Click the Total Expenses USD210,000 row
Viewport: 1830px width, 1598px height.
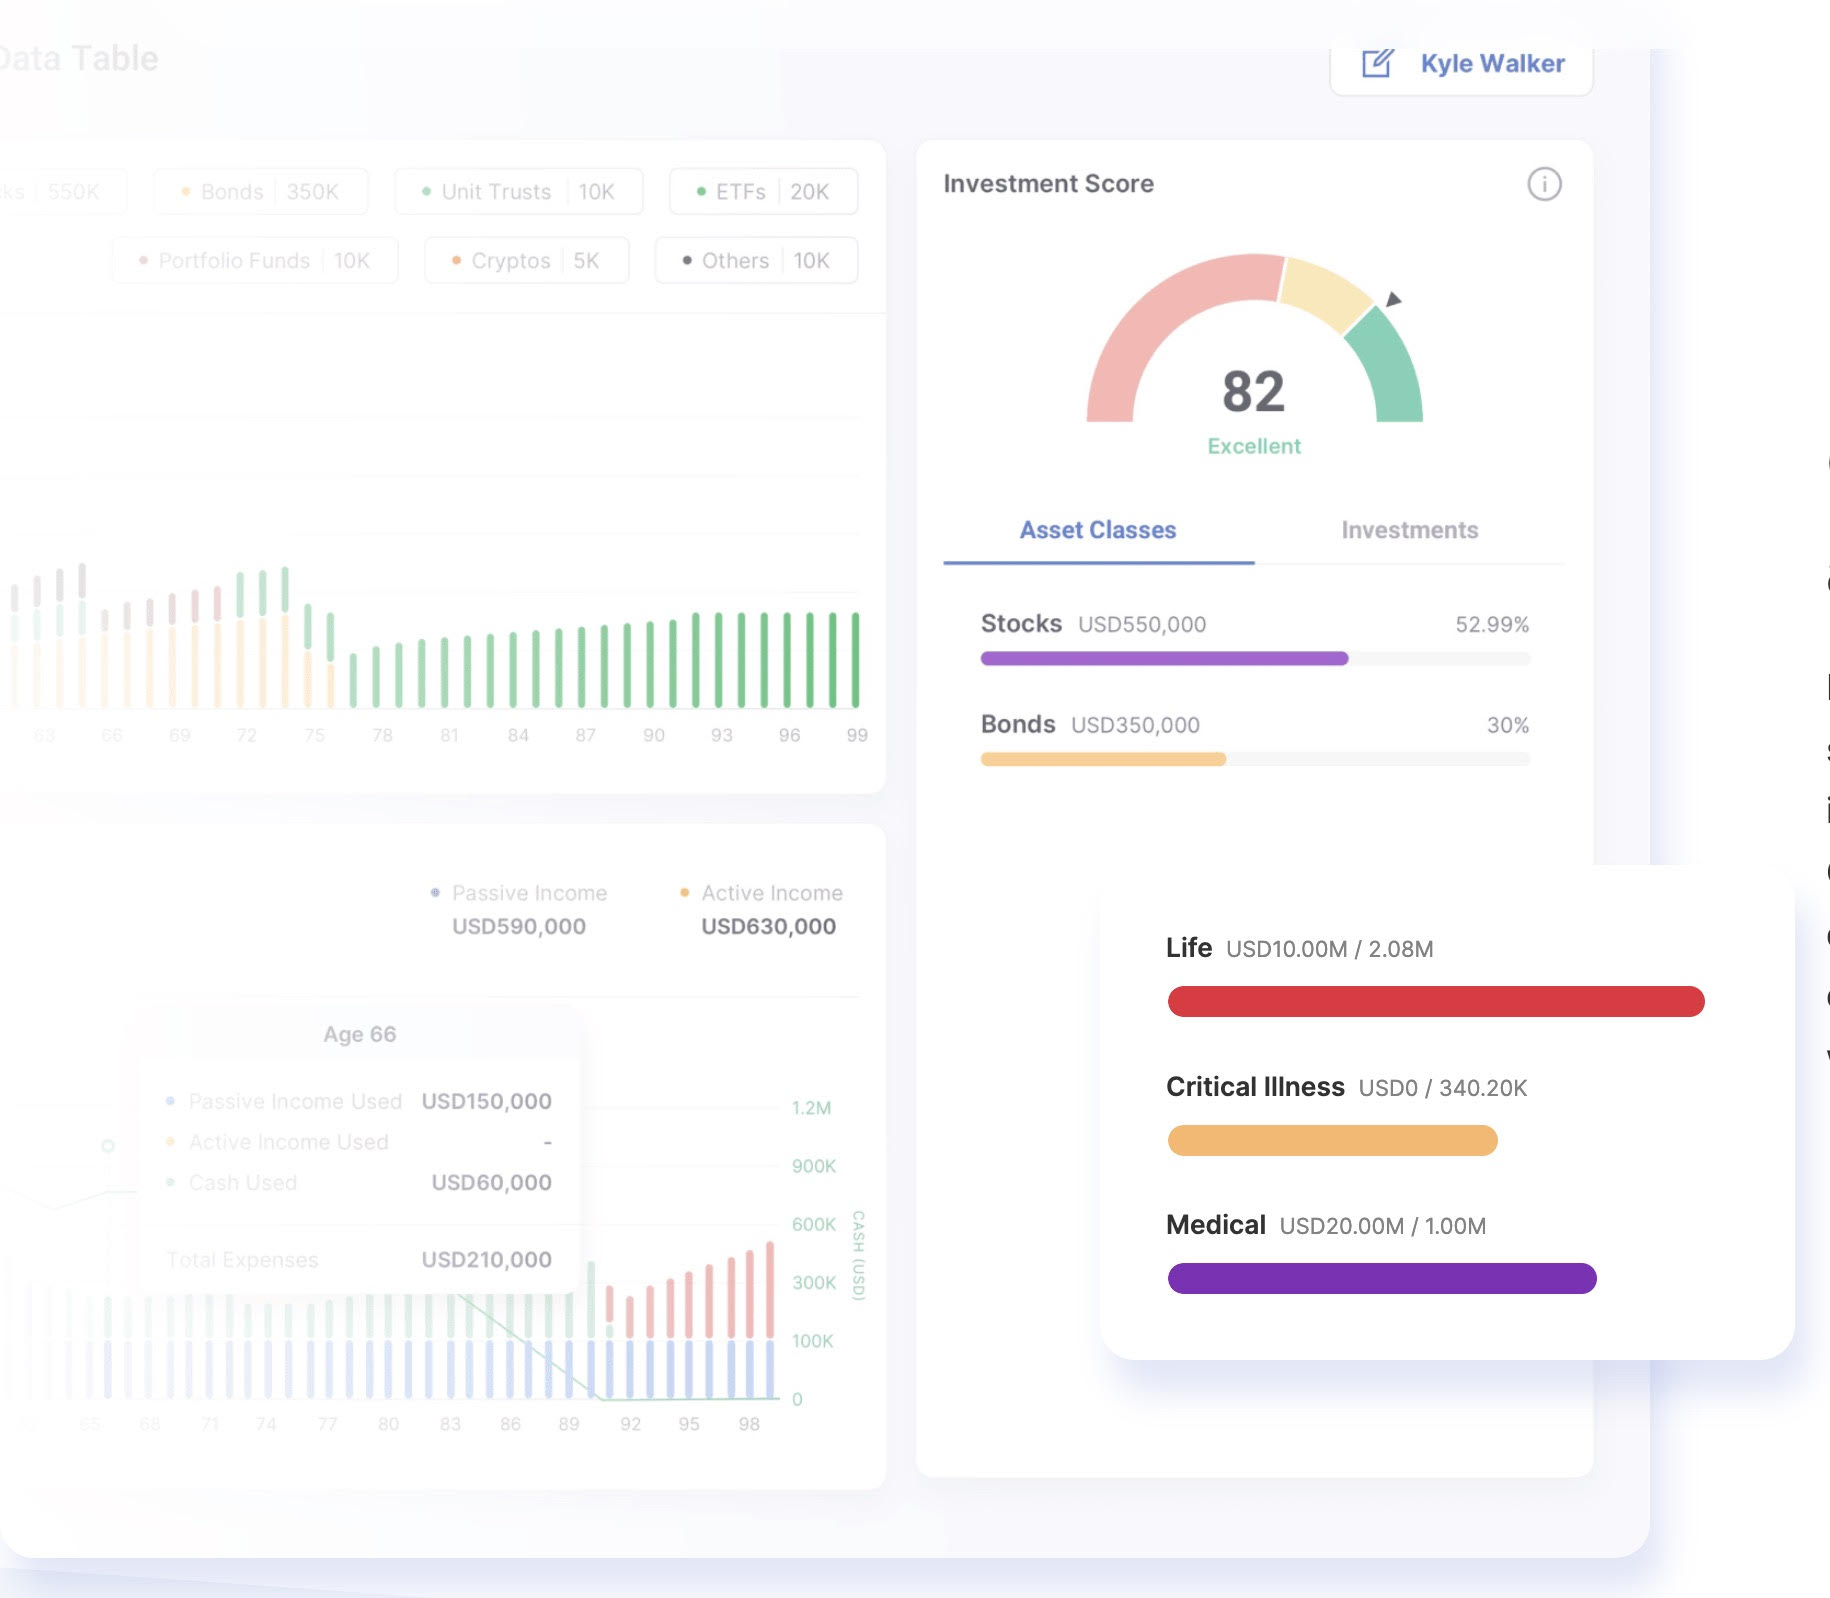[359, 1260]
